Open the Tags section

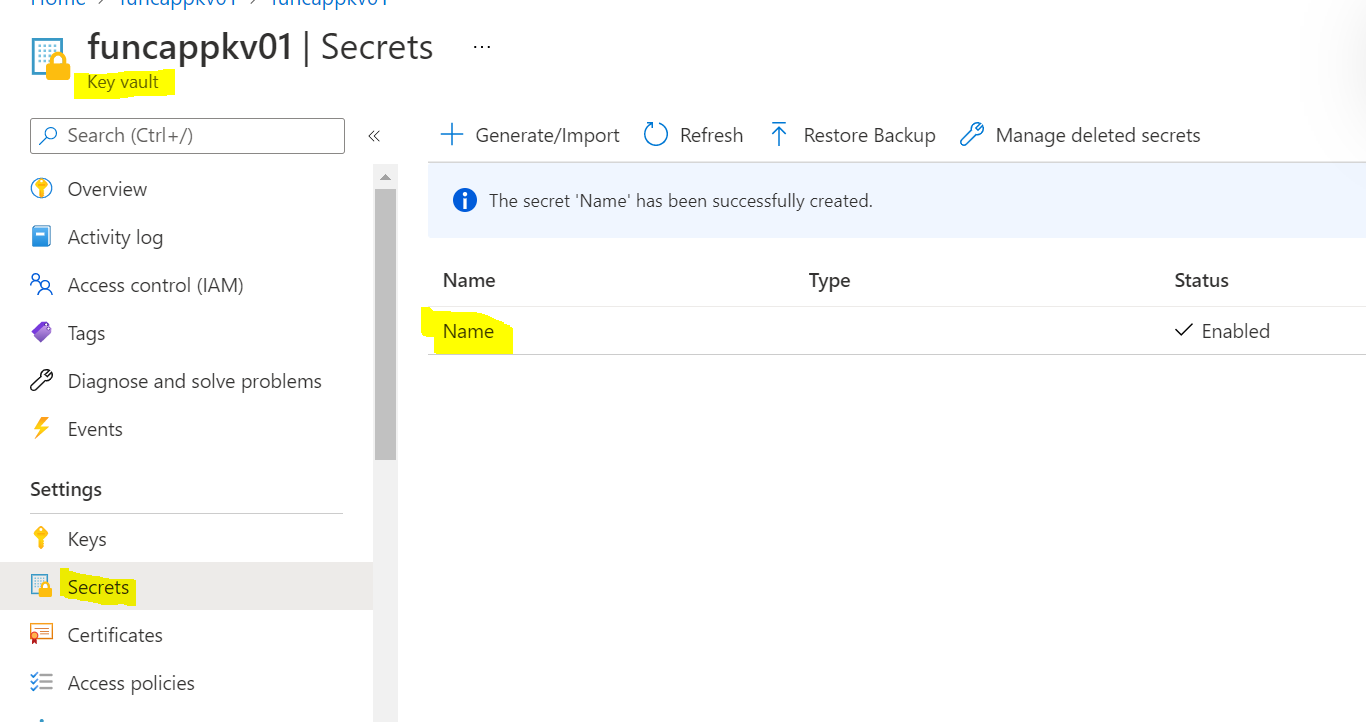[86, 333]
